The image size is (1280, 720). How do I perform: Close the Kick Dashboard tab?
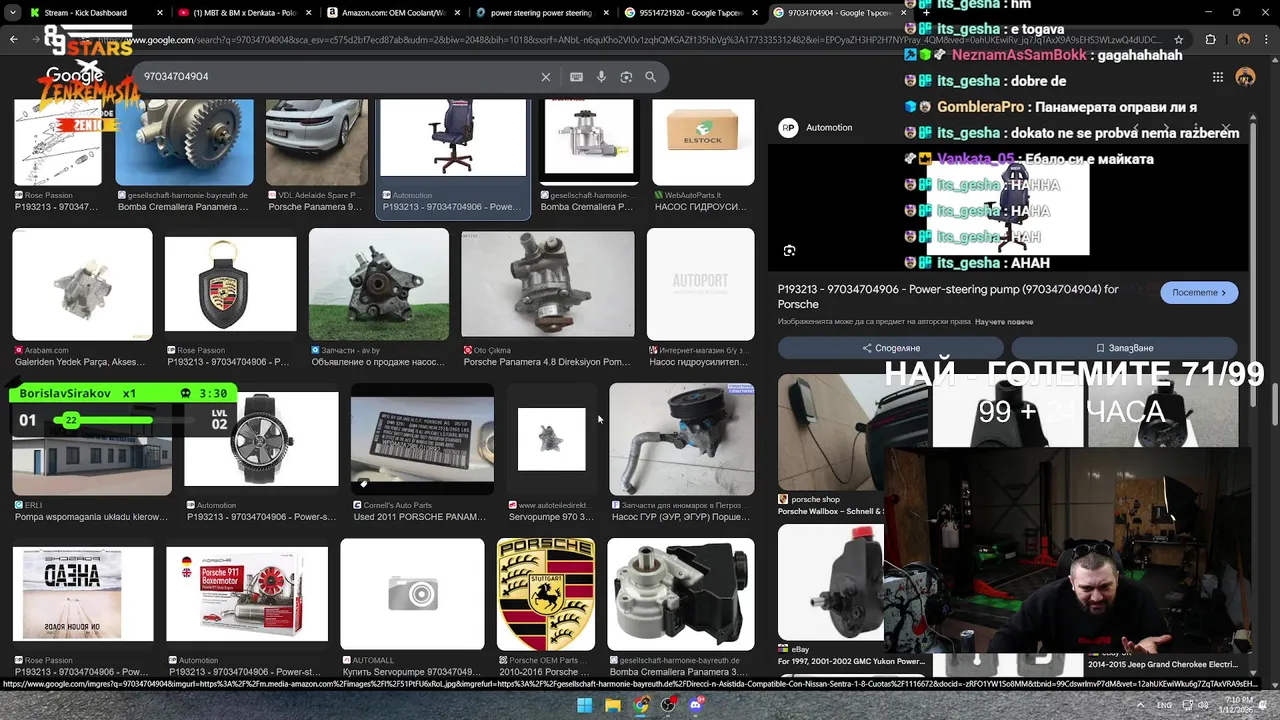coord(160,13)
